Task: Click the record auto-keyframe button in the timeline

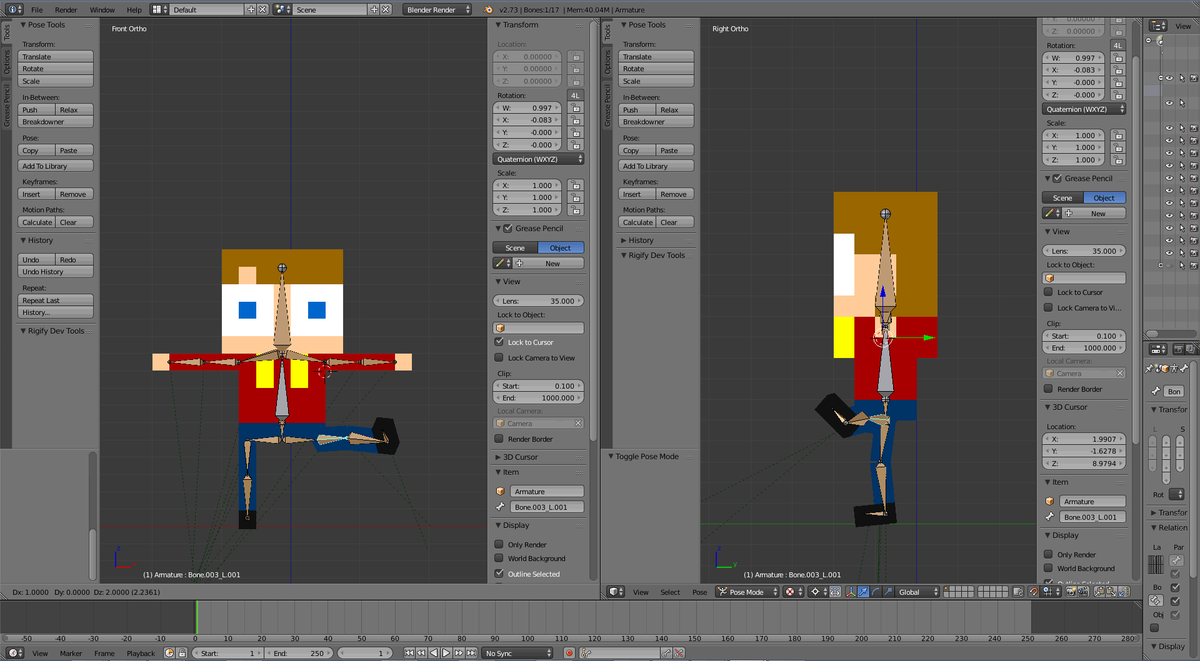Action: pyautogui.click(x=569, y=653)
